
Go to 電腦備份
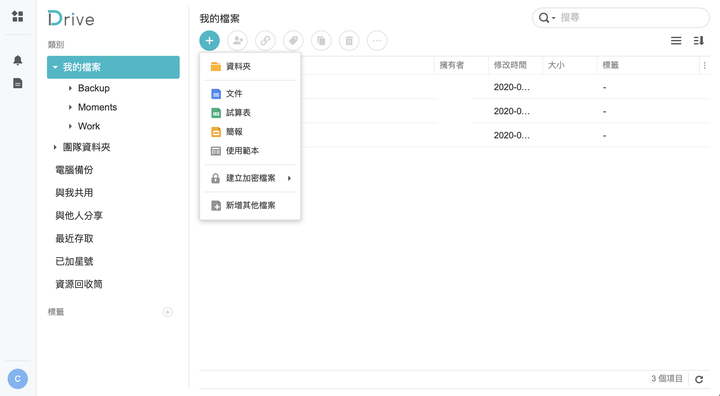click(x=74, y=170)
